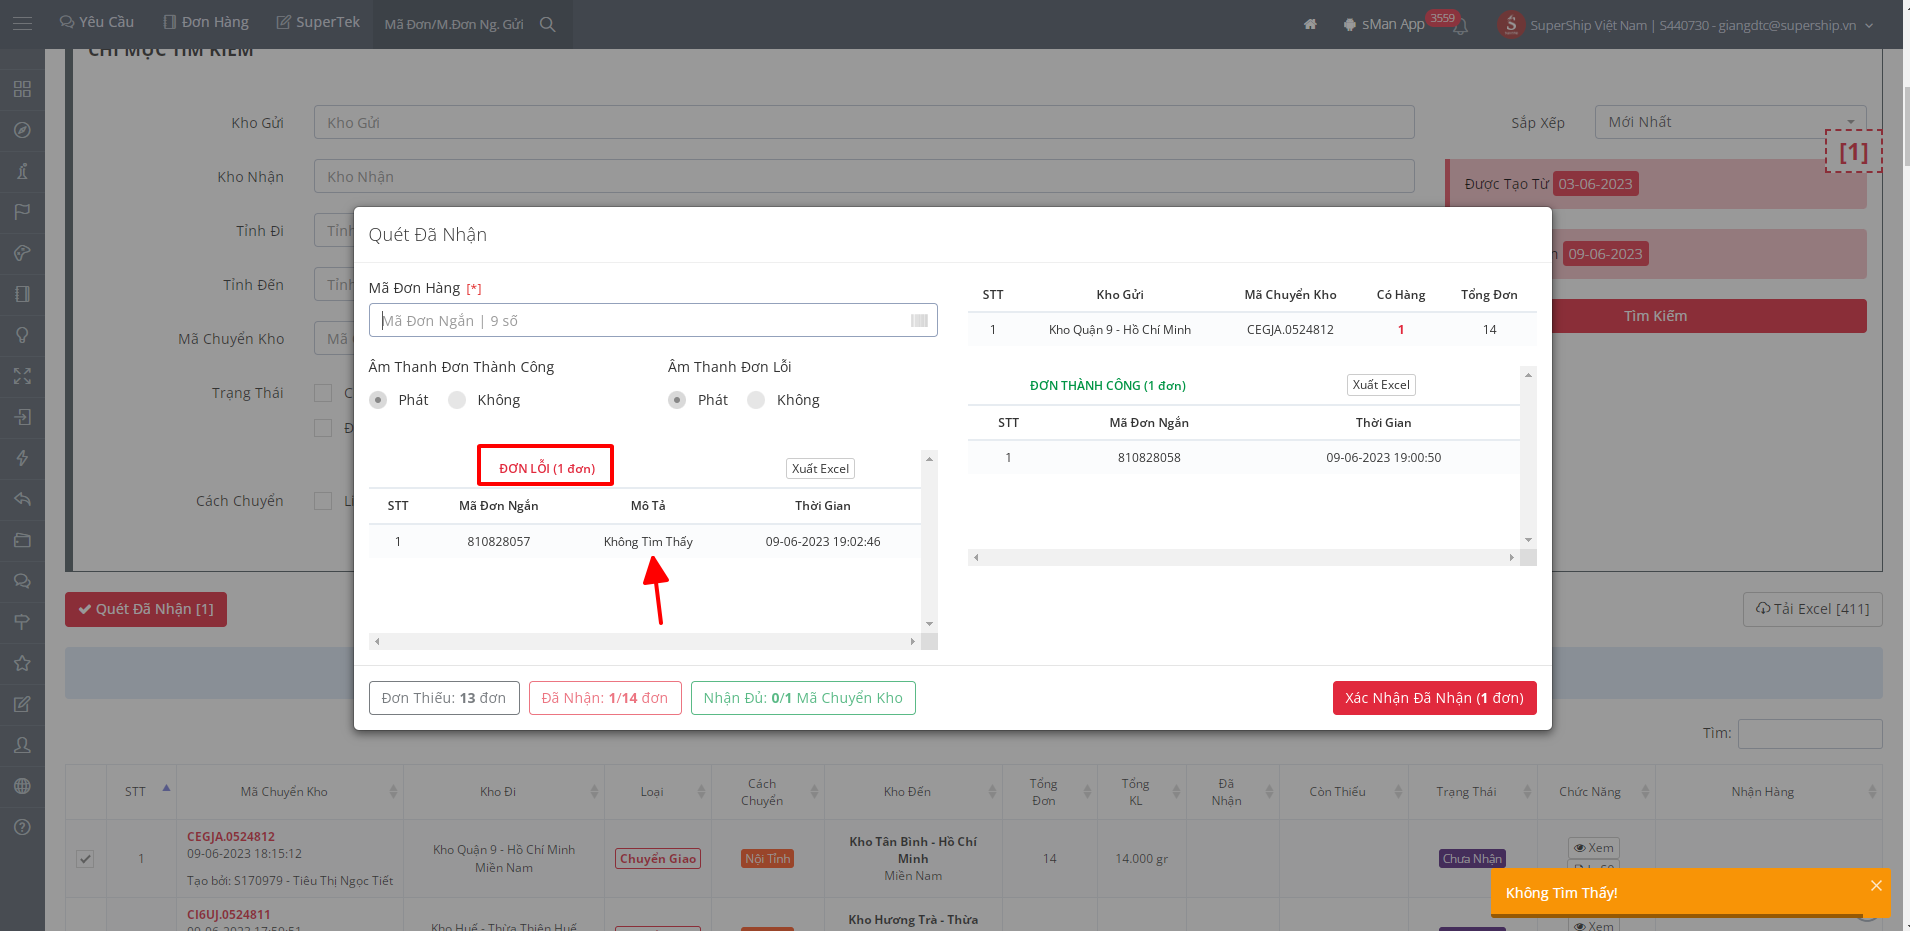
Task: Click Đã Nhận: 1/14 đơn button
Action: 605,698
